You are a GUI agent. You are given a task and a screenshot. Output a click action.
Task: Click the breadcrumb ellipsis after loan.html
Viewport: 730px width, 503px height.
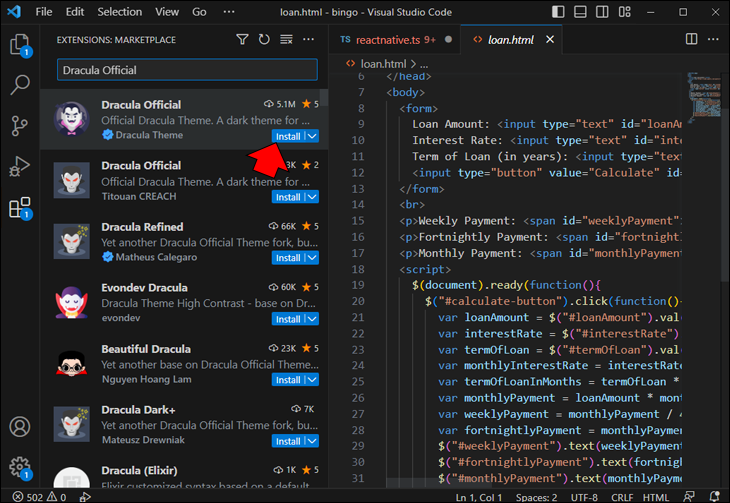424,64
